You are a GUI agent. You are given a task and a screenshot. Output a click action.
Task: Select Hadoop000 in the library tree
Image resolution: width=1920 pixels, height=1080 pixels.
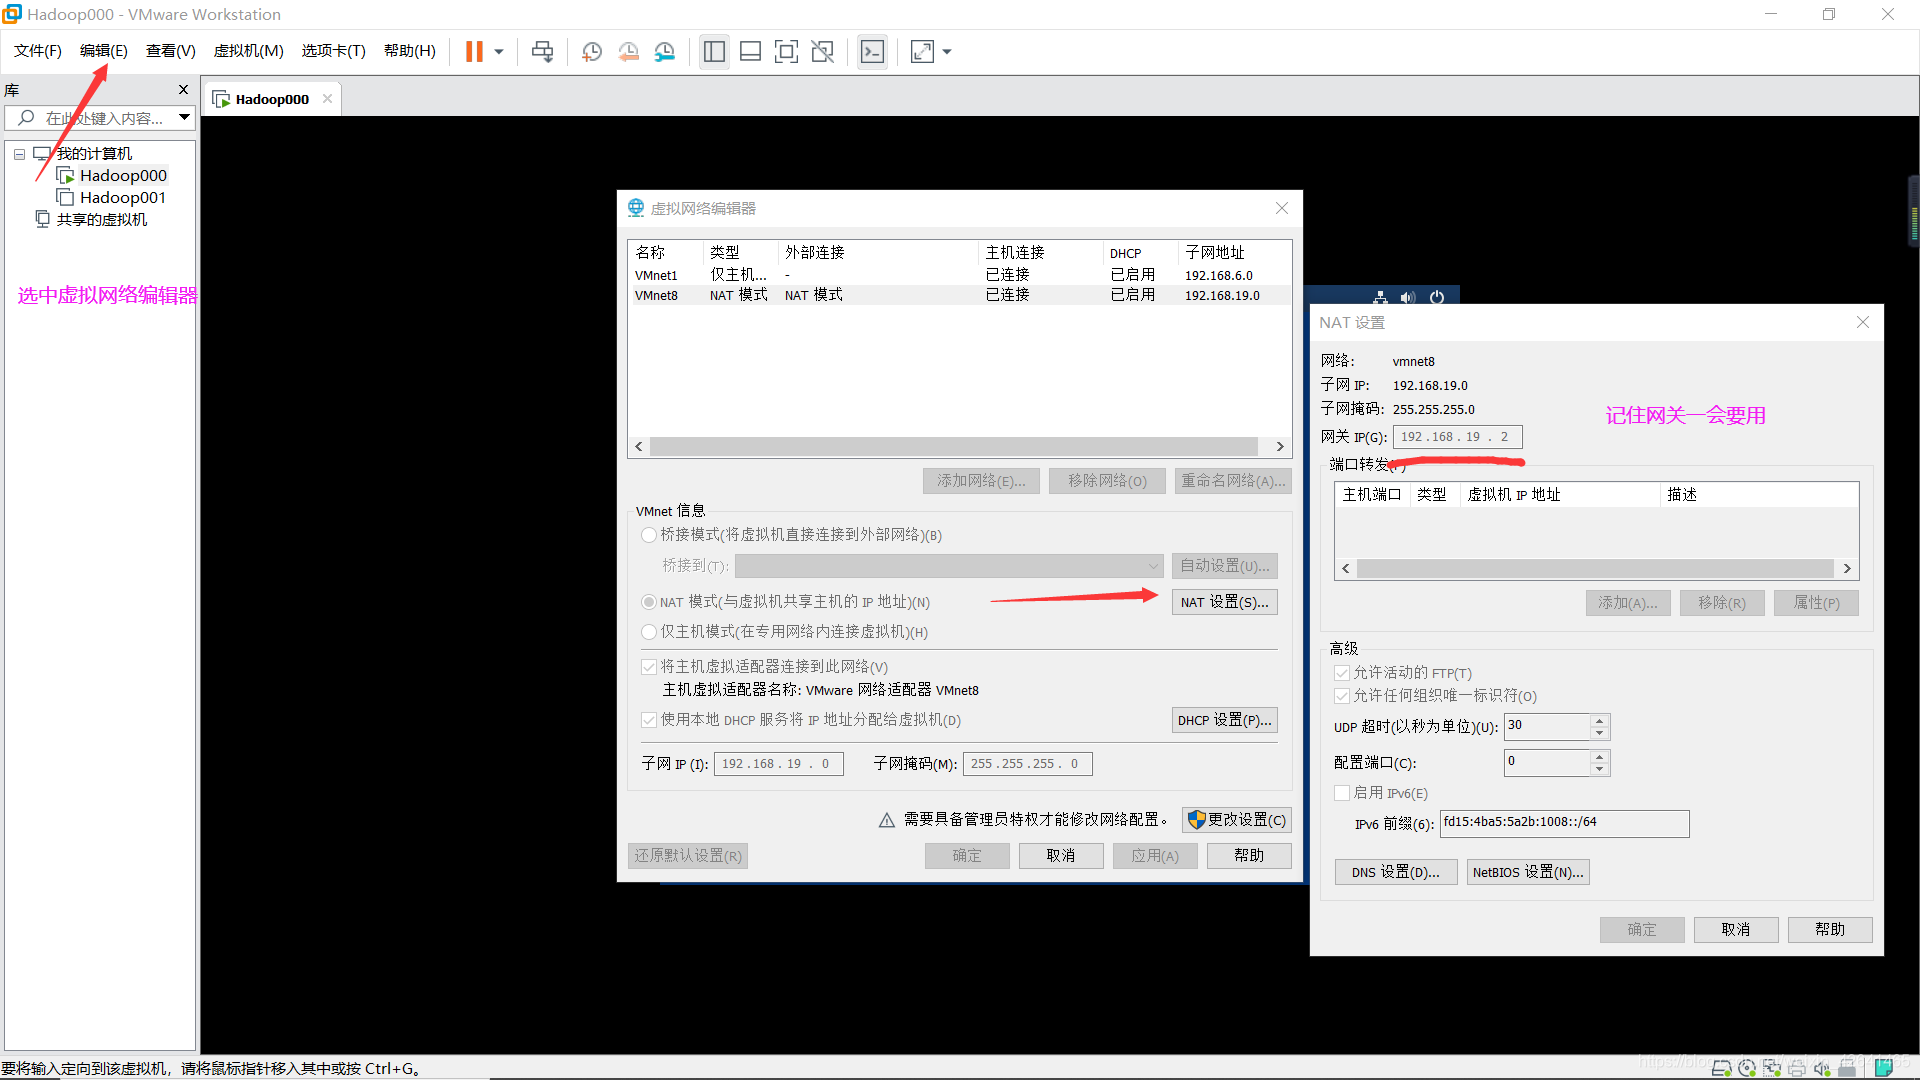click(x=122, y=176)
